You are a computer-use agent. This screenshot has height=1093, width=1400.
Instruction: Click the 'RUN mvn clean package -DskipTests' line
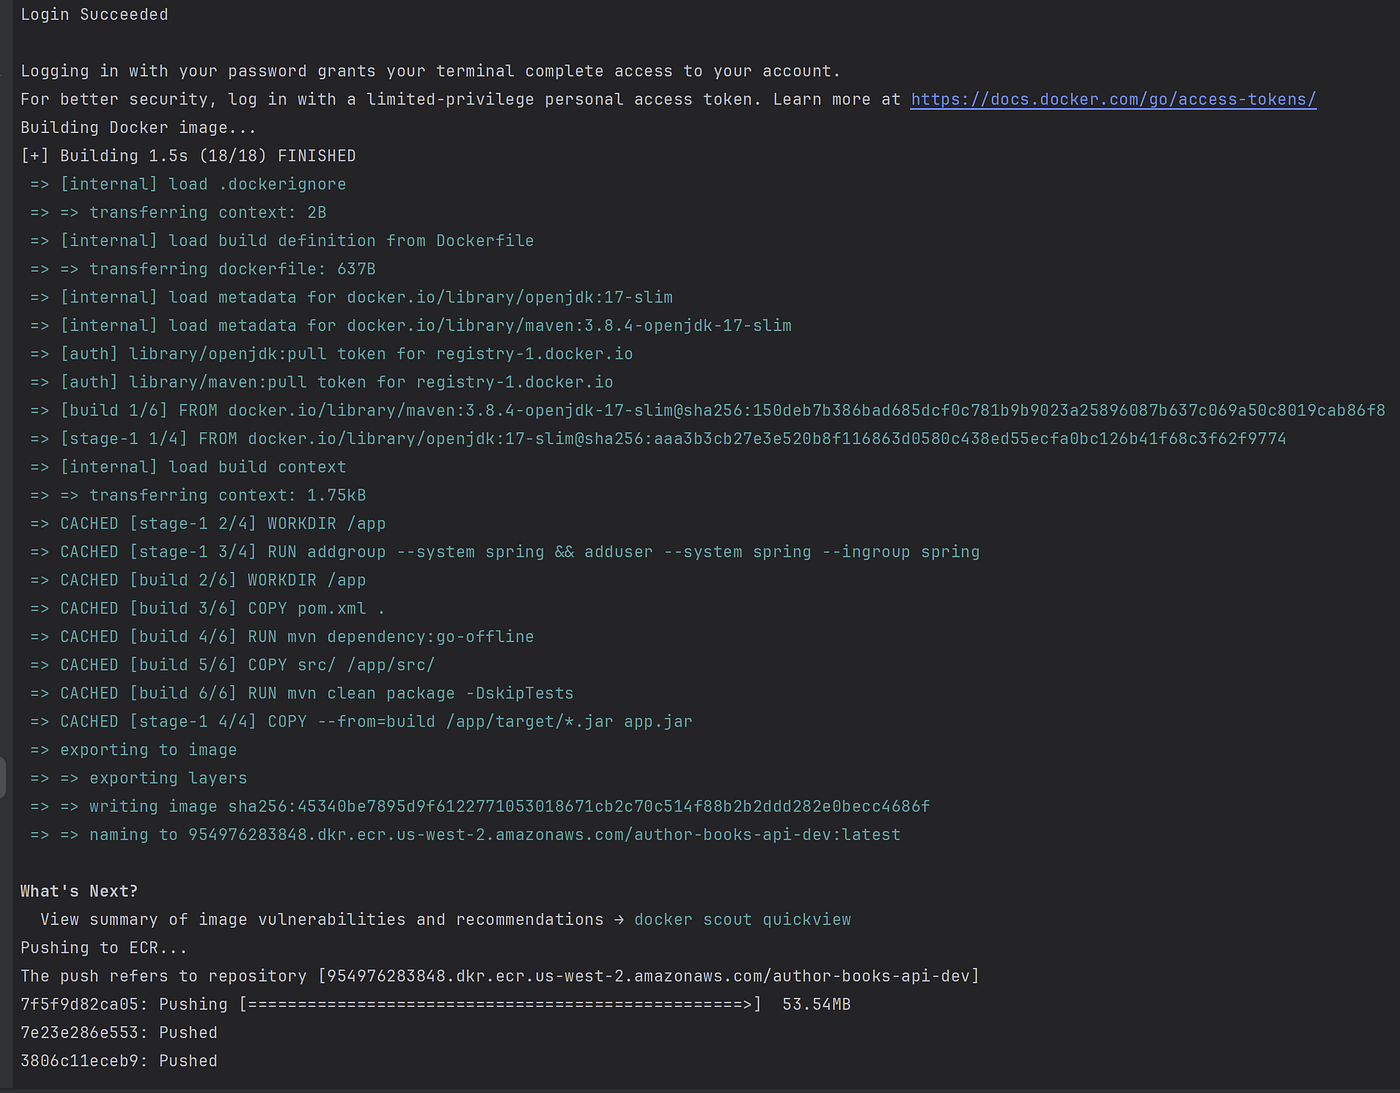click(x=302, y=693)
